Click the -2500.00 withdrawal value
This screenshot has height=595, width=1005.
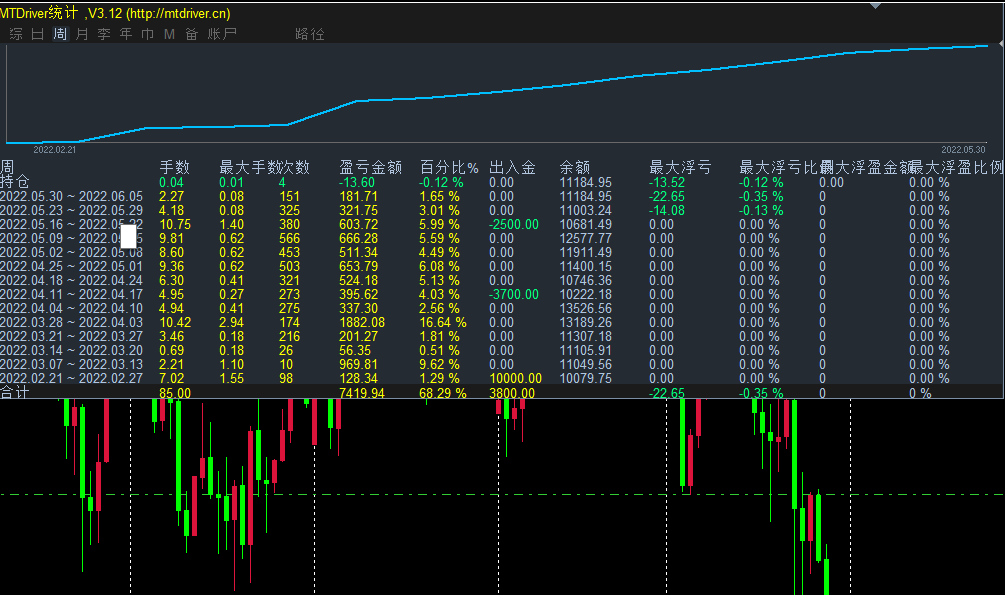pos(514,224)
